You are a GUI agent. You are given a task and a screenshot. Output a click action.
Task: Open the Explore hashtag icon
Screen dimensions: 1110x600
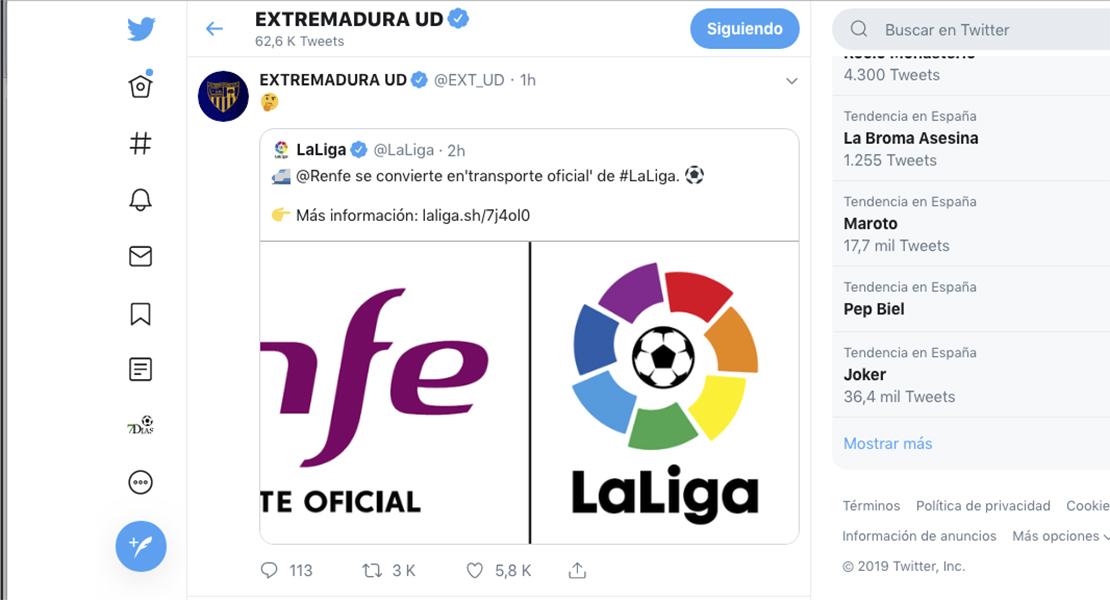coord(140,143)
